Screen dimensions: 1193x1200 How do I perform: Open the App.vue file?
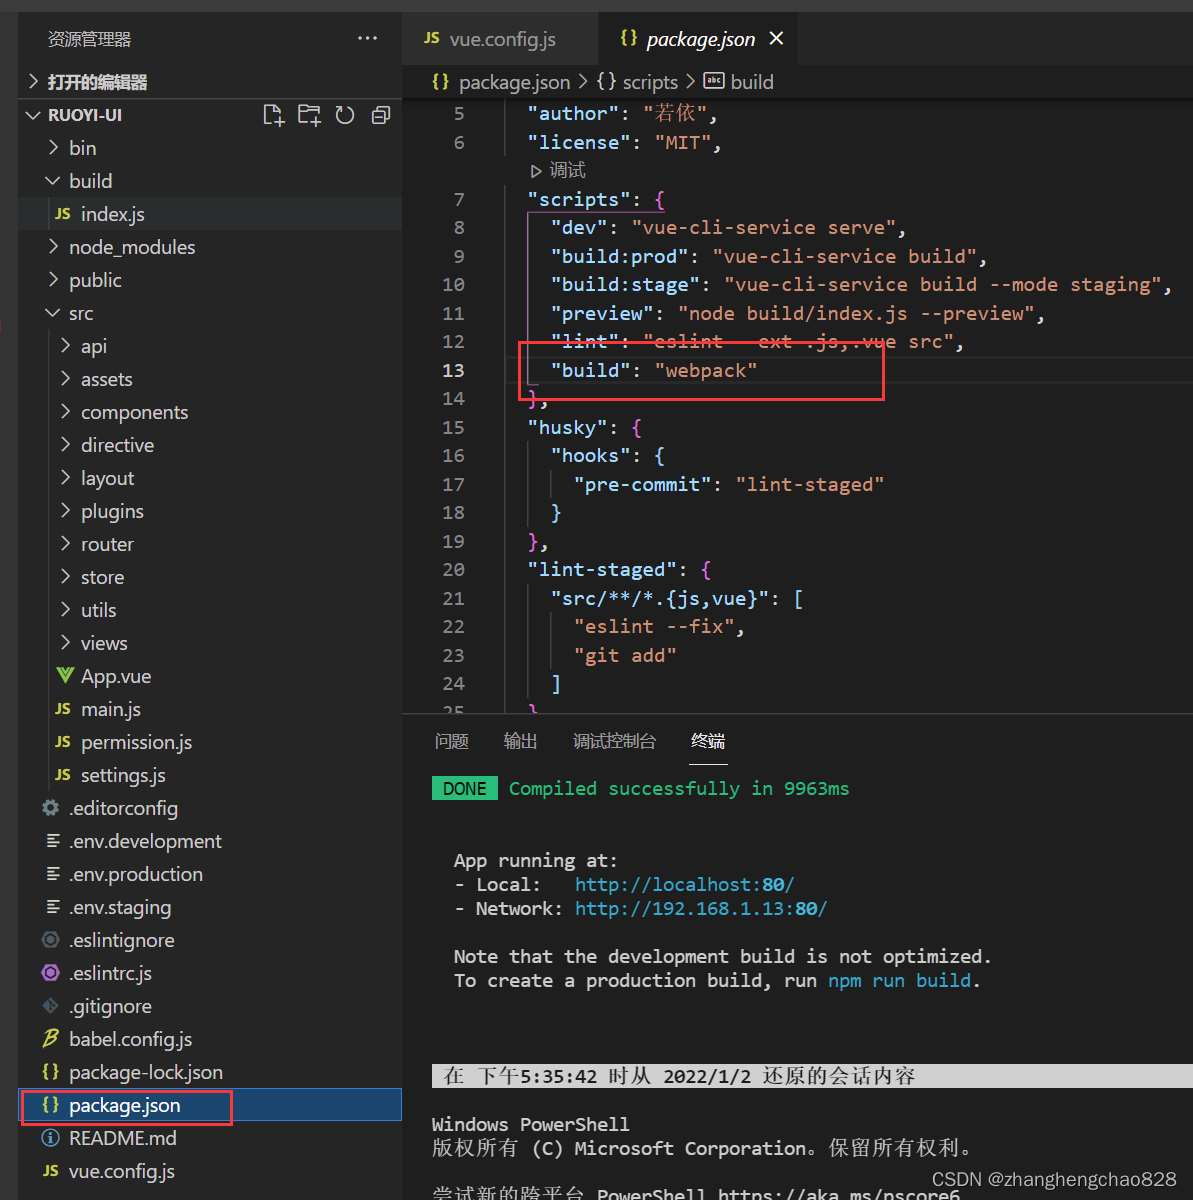210,676
